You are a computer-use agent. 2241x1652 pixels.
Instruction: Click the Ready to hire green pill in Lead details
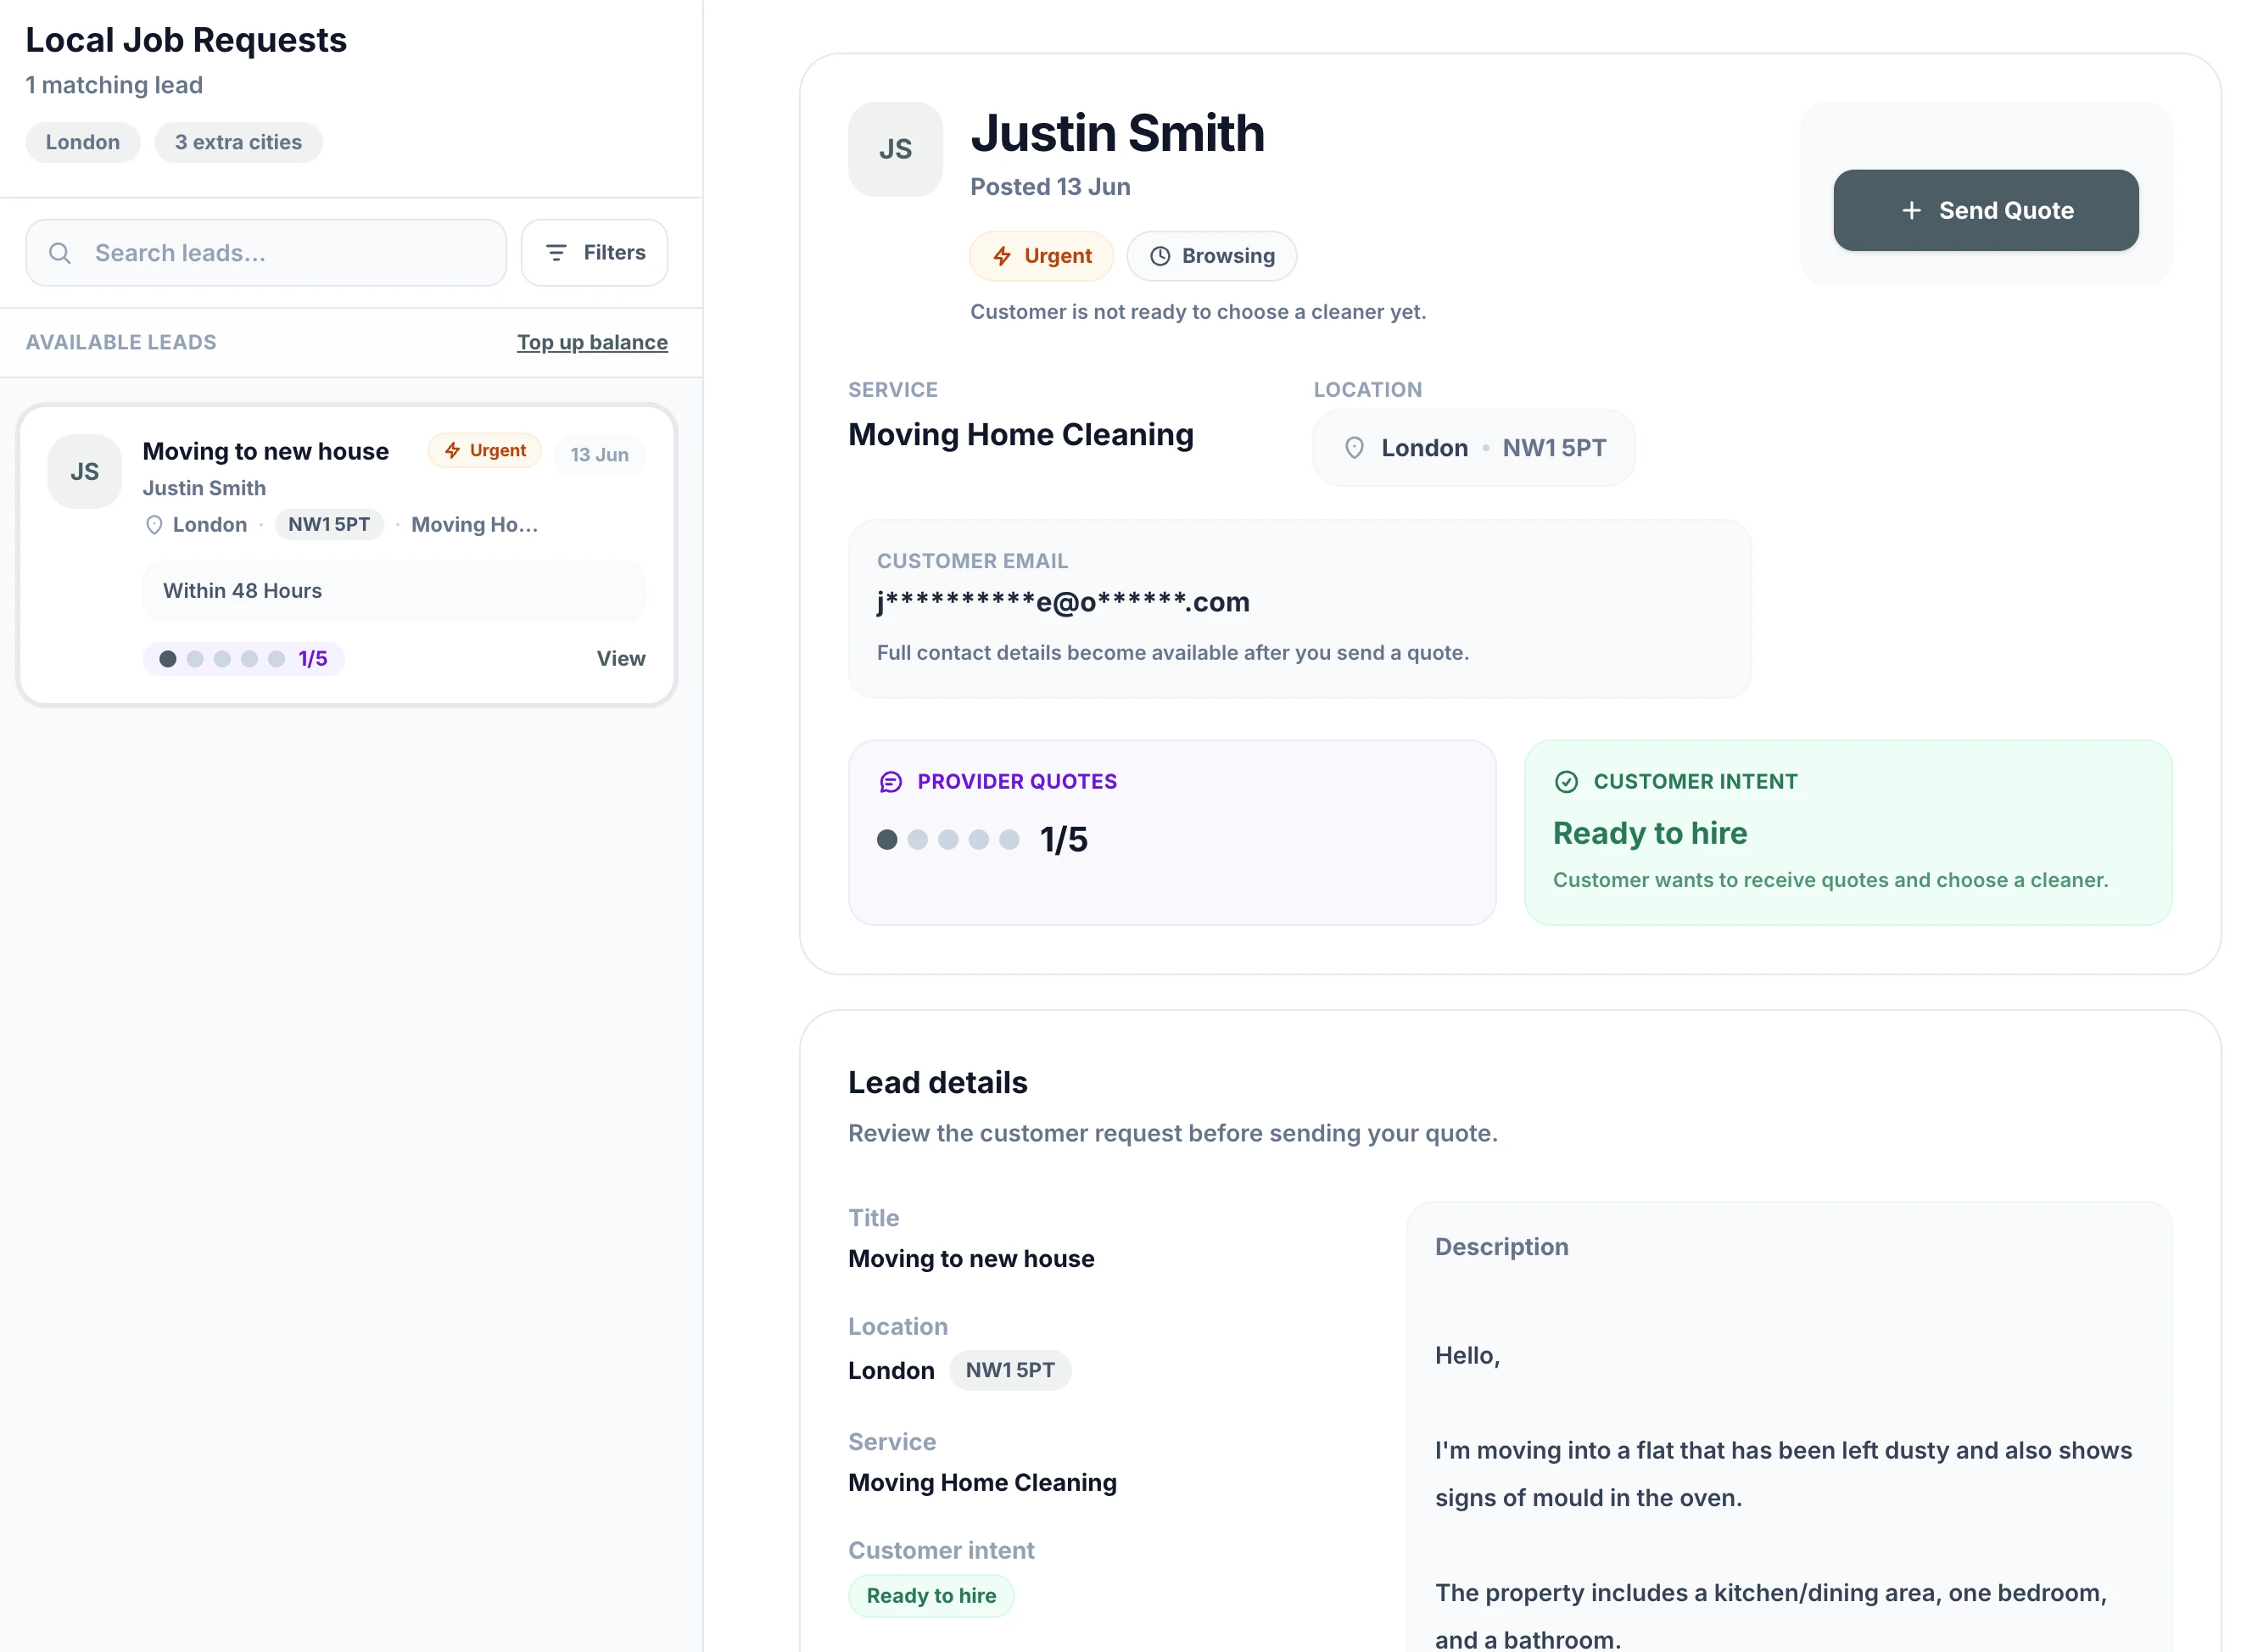click(x=931, y=1596)
